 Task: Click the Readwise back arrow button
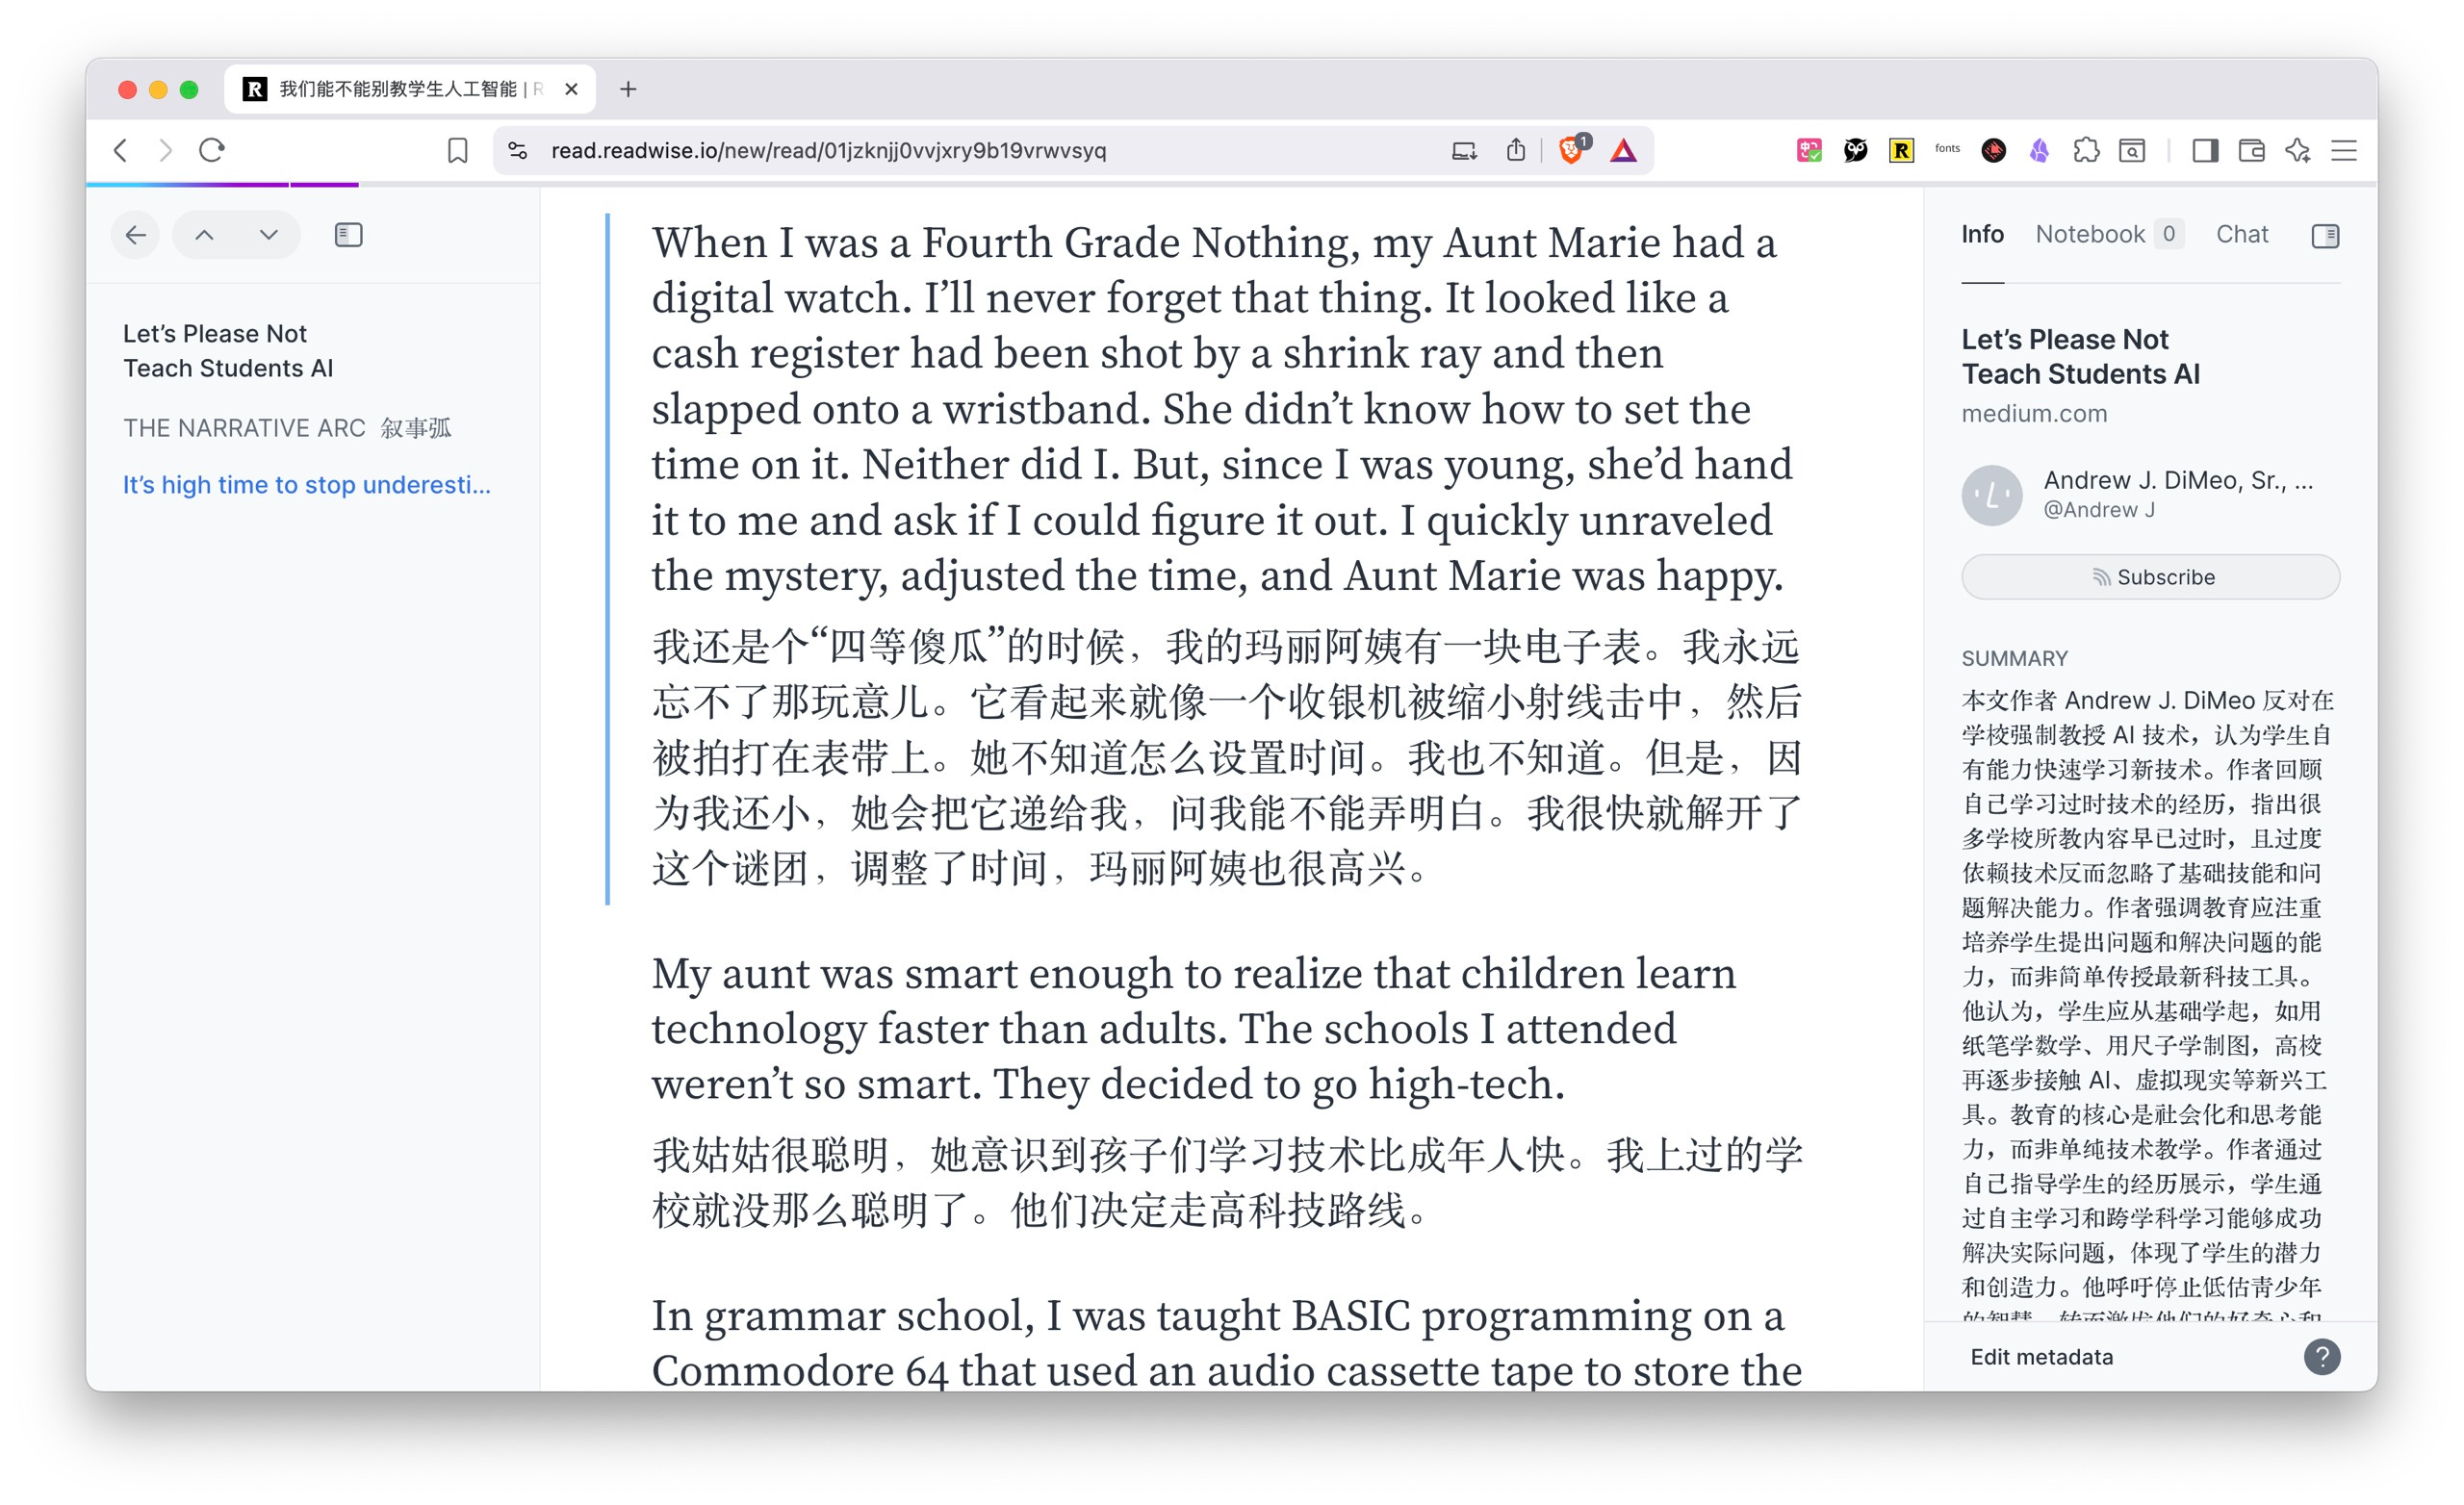pos(136,235)
